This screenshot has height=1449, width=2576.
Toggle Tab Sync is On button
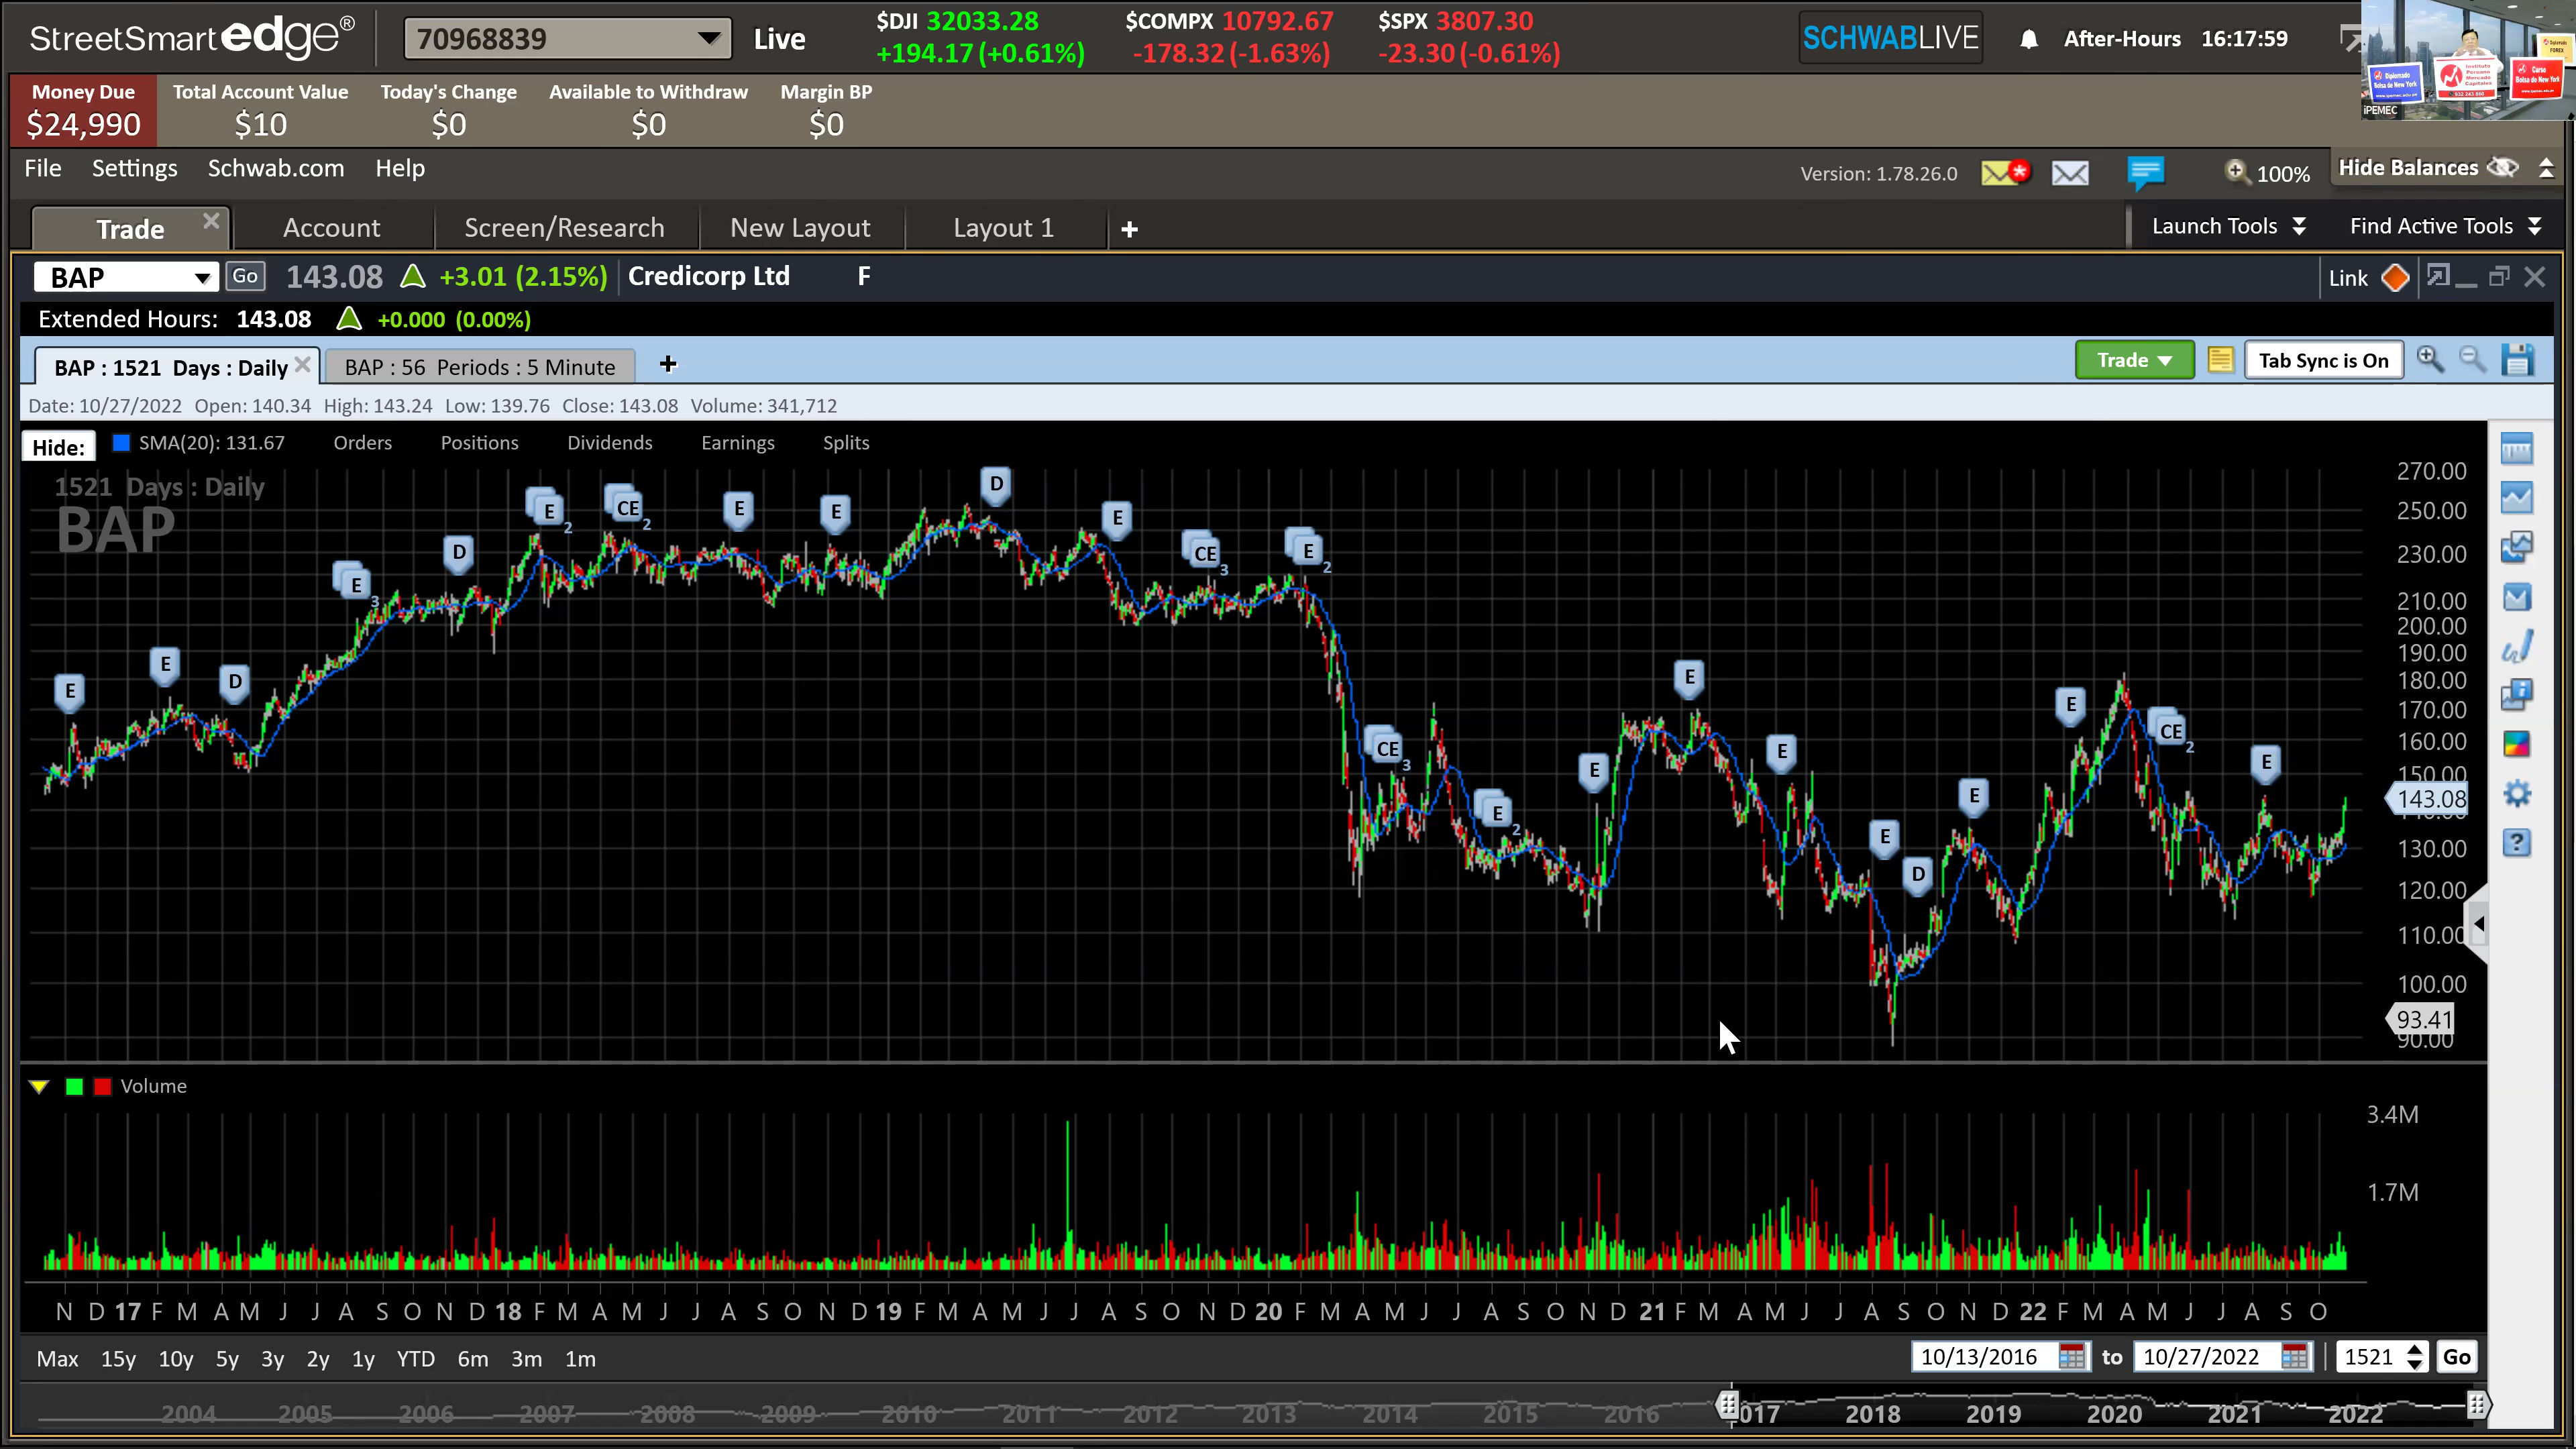(x=2323, y=361)
